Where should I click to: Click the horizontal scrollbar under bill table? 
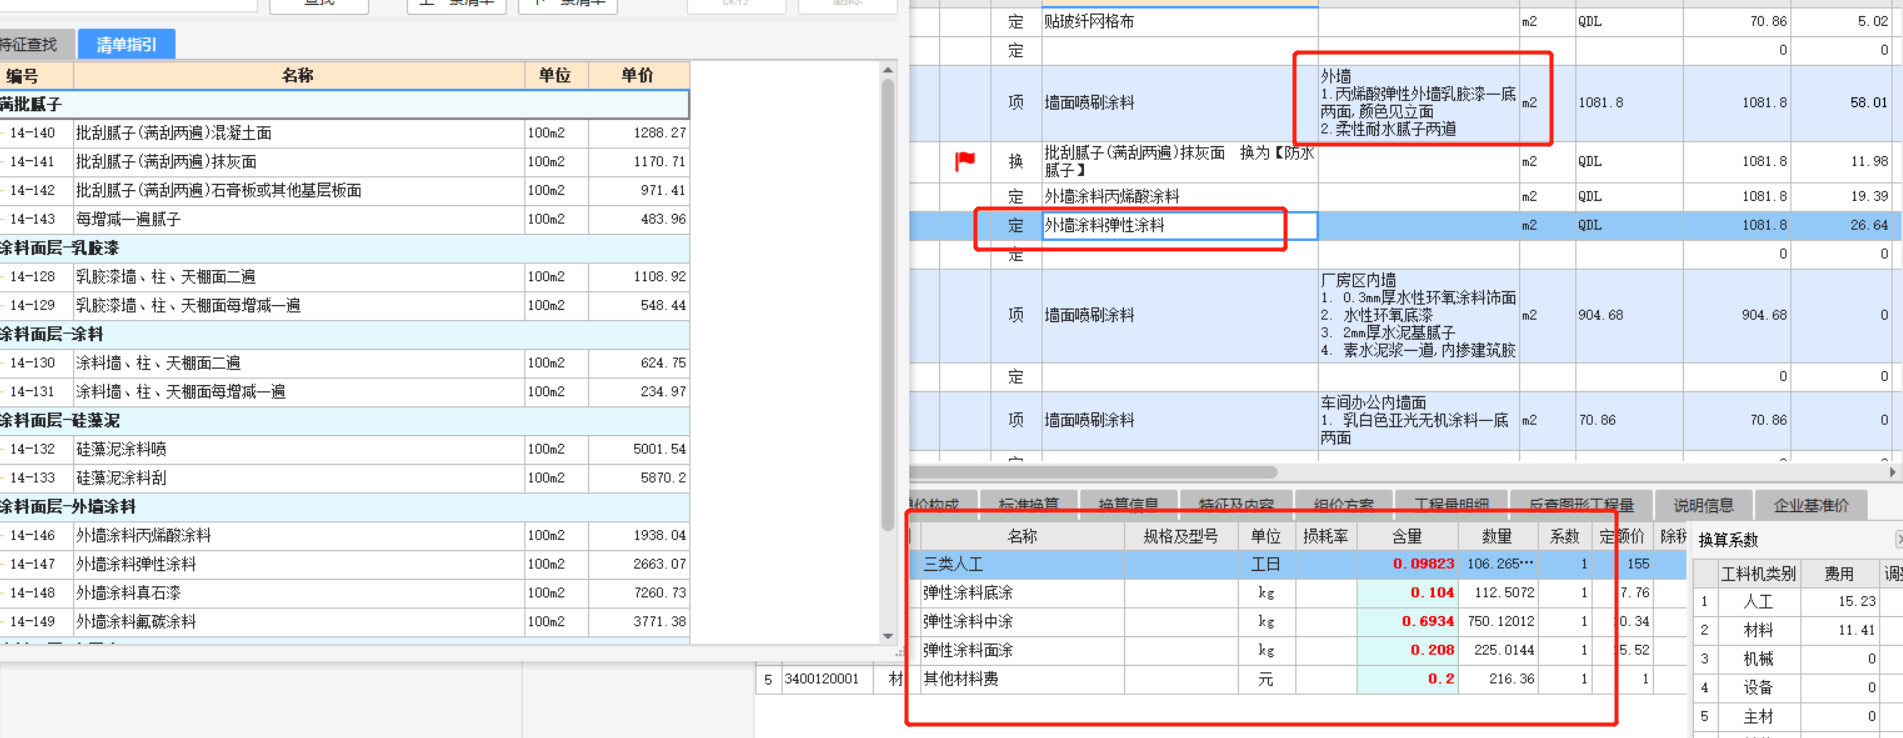[1095, 472]
